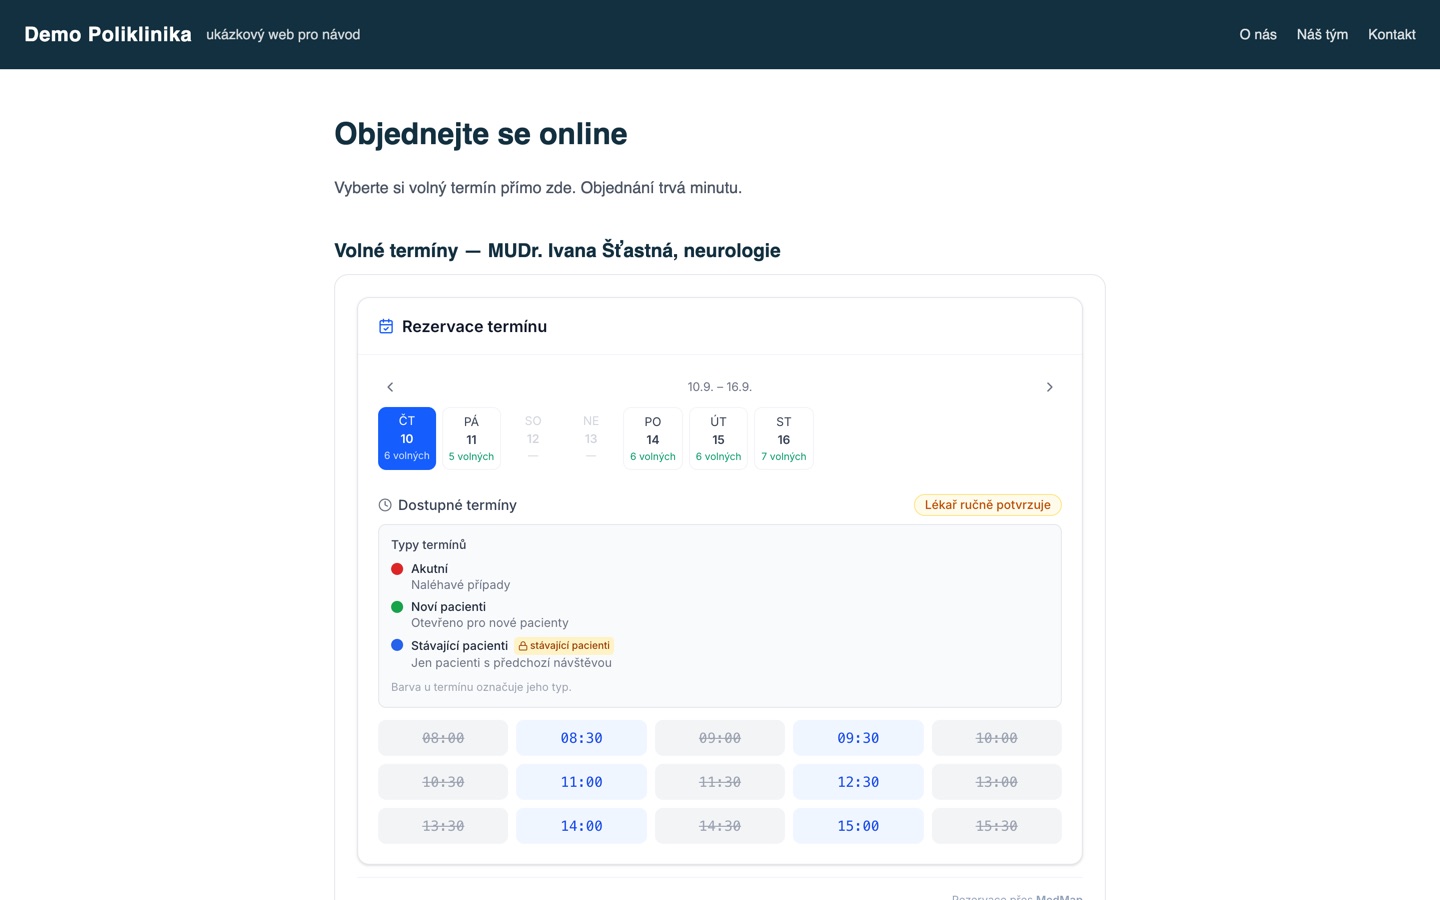The height and width of the screenshot is (900, 1440).
Task: Click the unavailable 10:00 slot
Action: (997, 738)
